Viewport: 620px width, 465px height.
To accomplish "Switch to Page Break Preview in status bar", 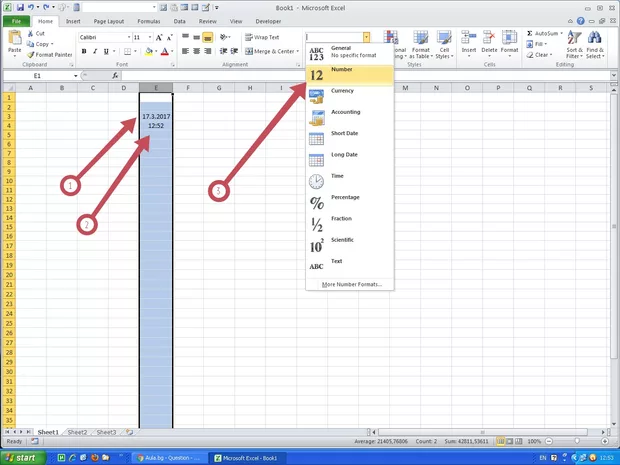I will [x=519, y=441].
